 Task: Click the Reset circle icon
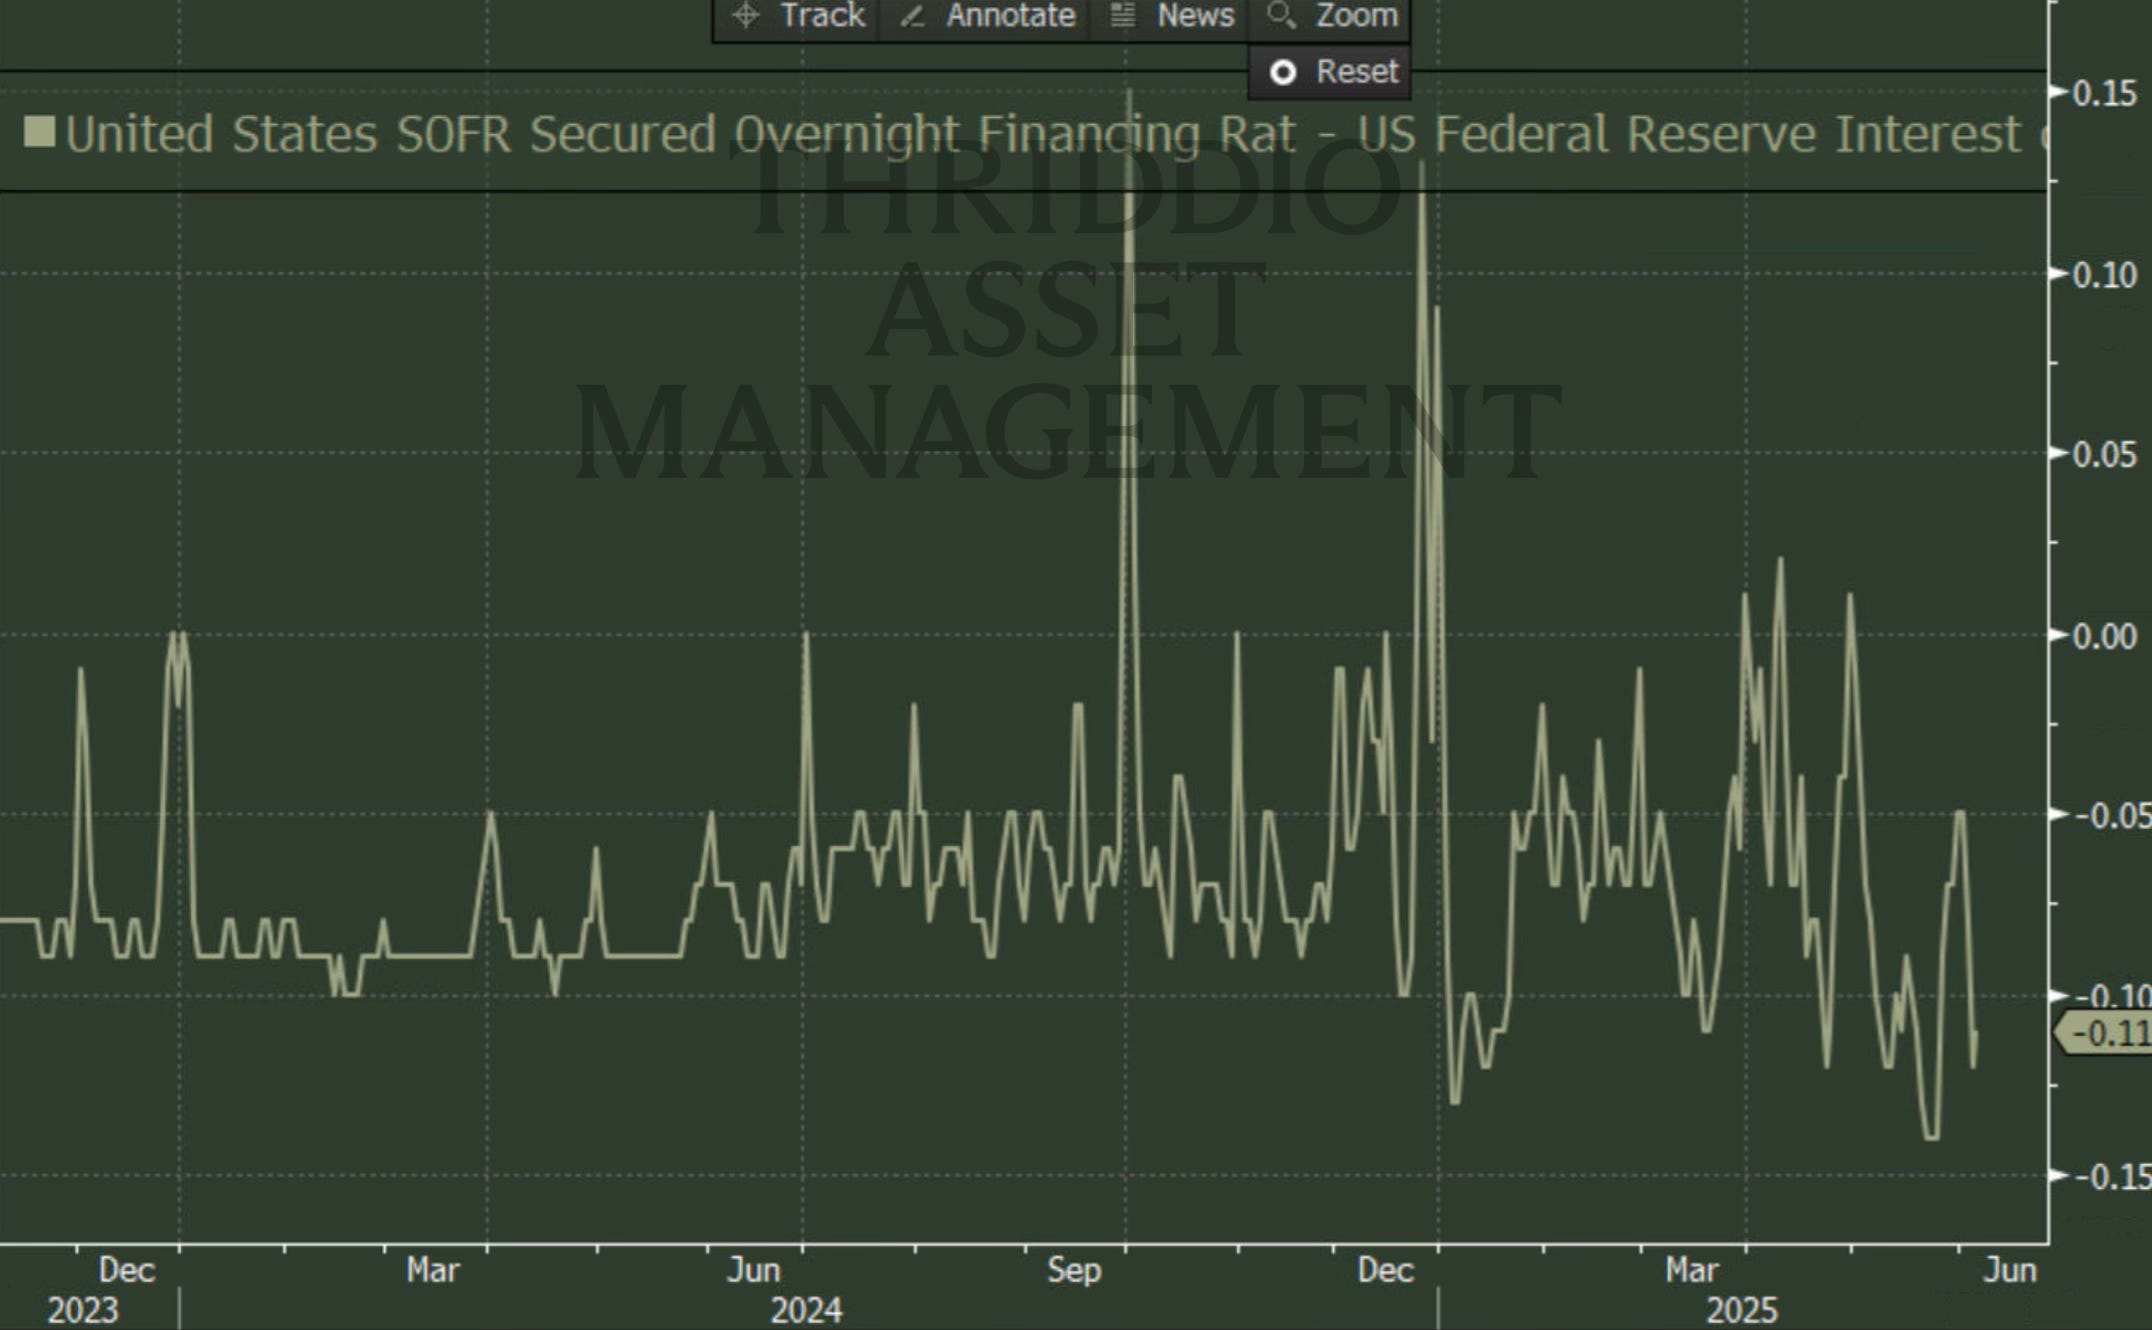point(1283,72)
